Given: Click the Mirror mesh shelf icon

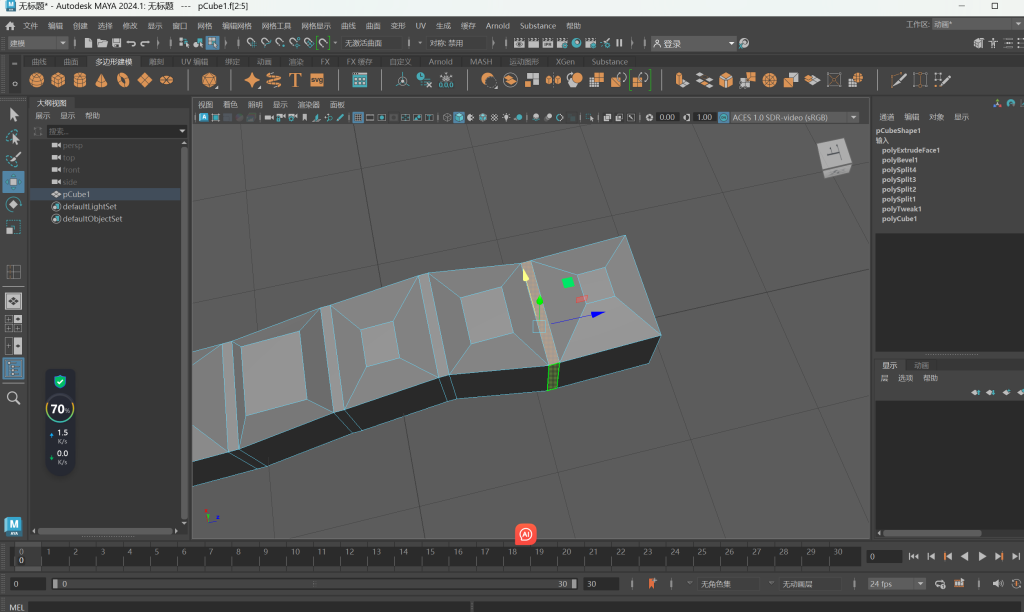Looking at the screenshot, I should click(x=554, y=80).
